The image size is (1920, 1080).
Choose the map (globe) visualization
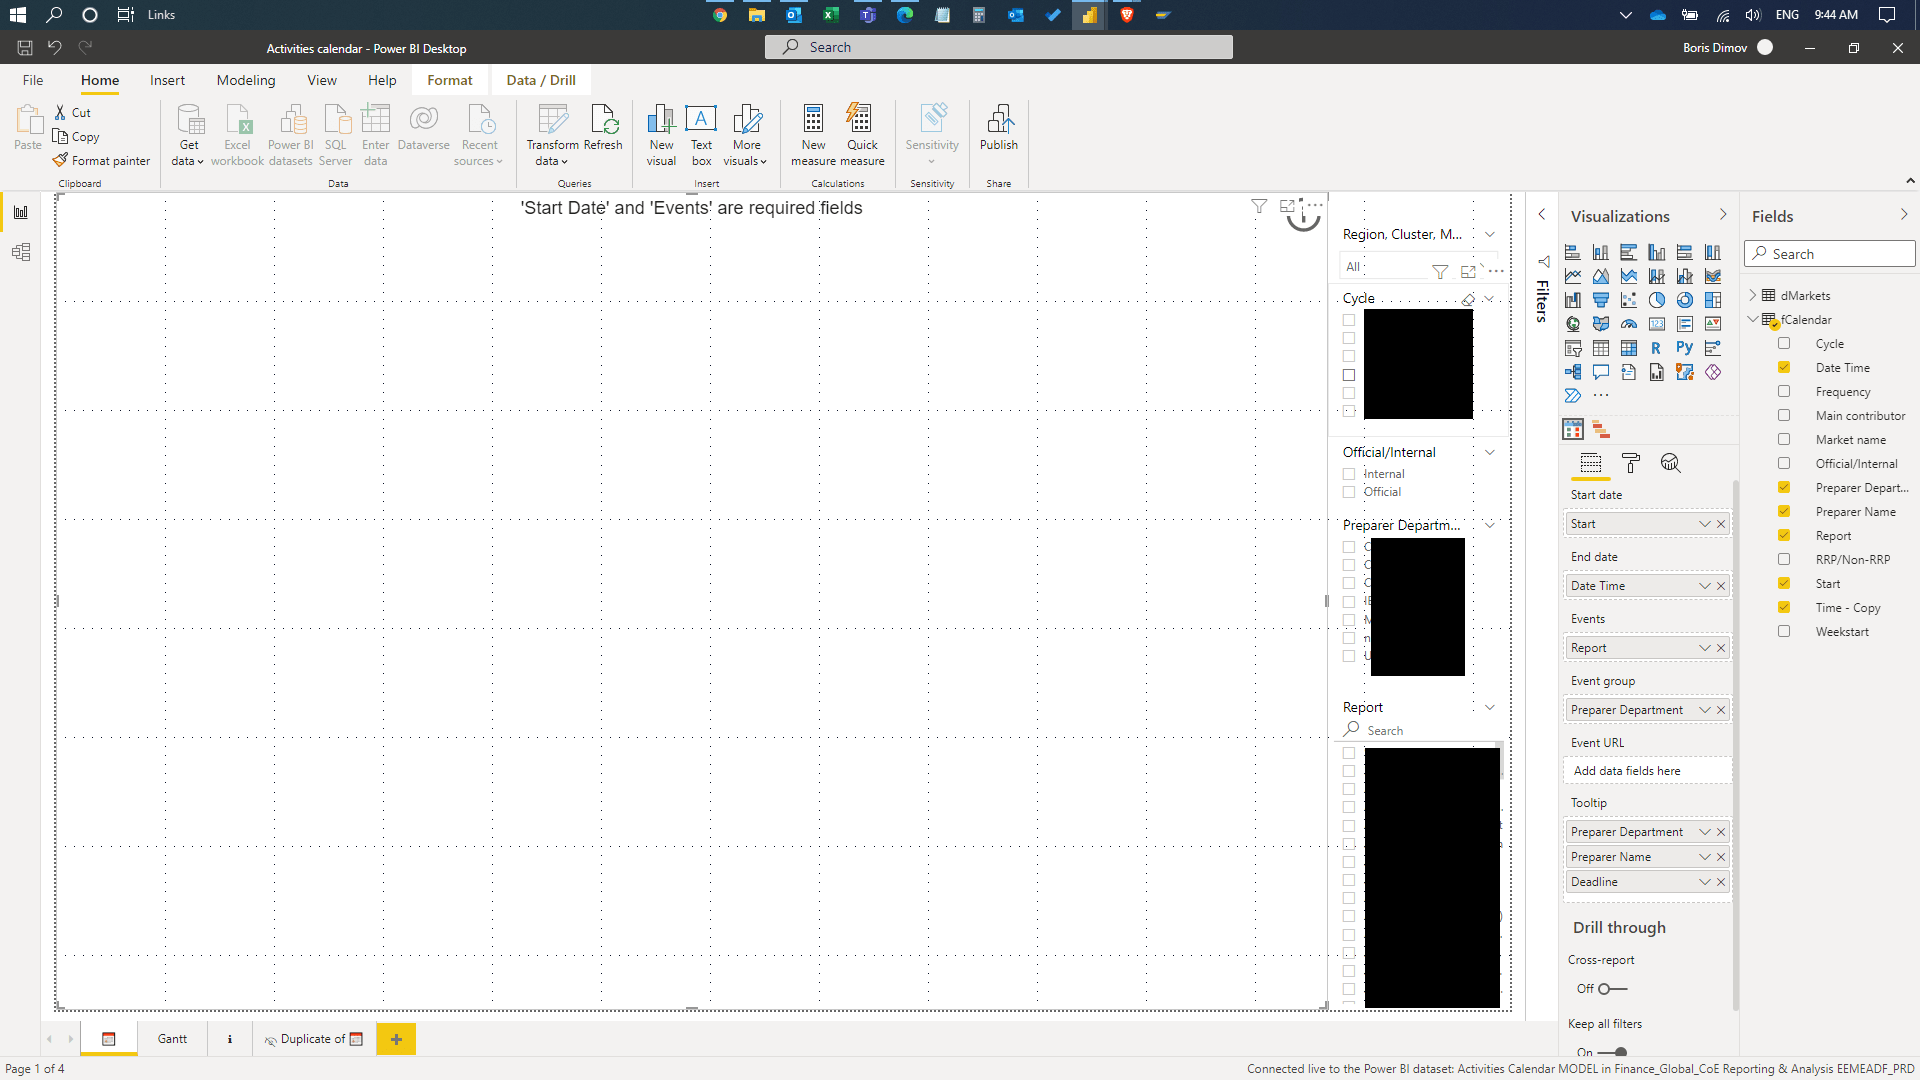click(x=1573, y=324)
